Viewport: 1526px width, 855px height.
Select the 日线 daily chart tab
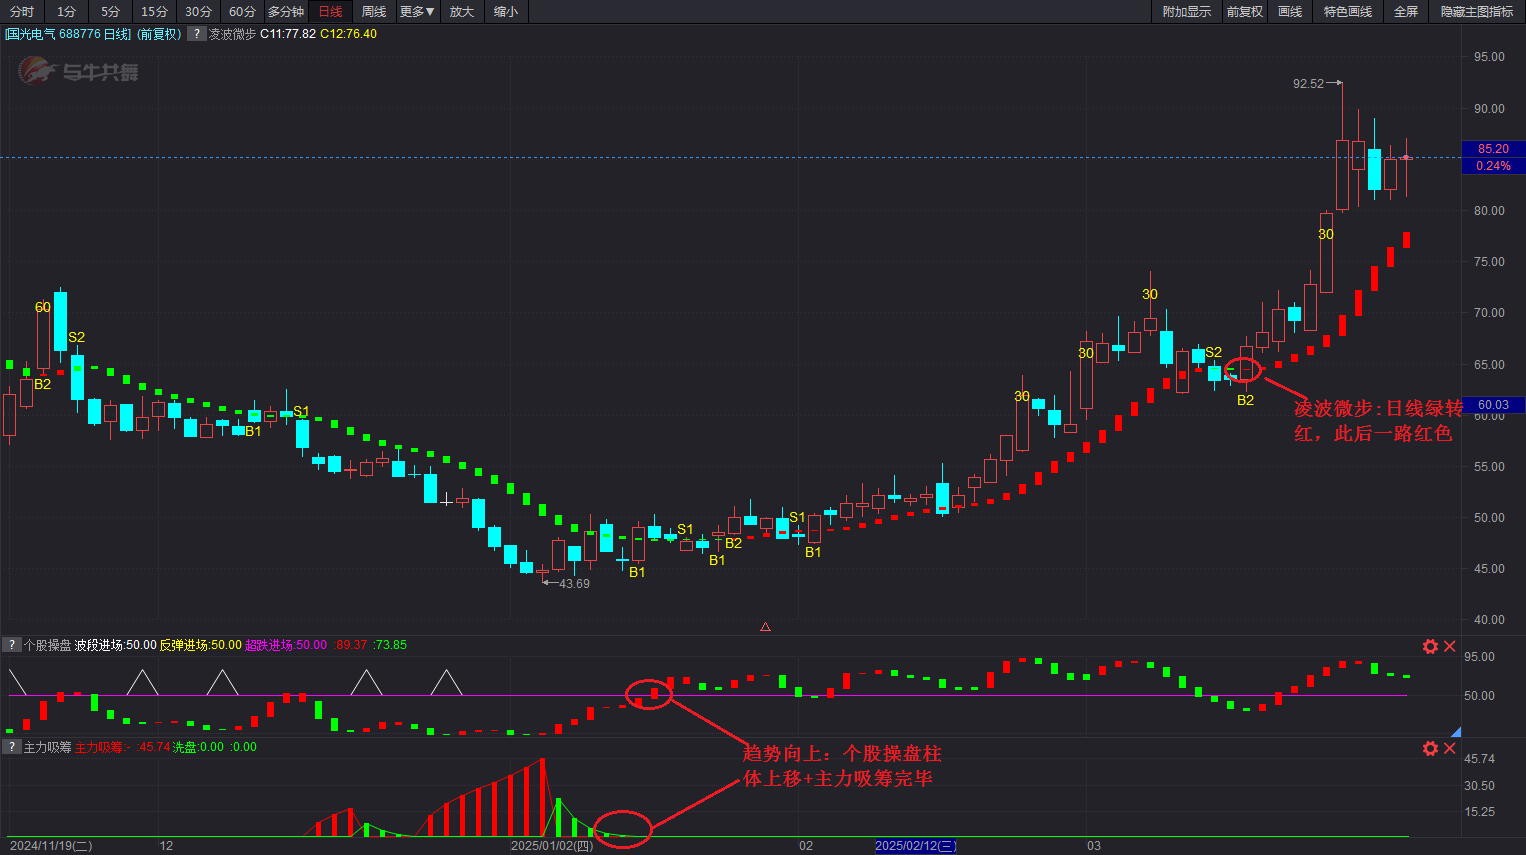point(330,12)
